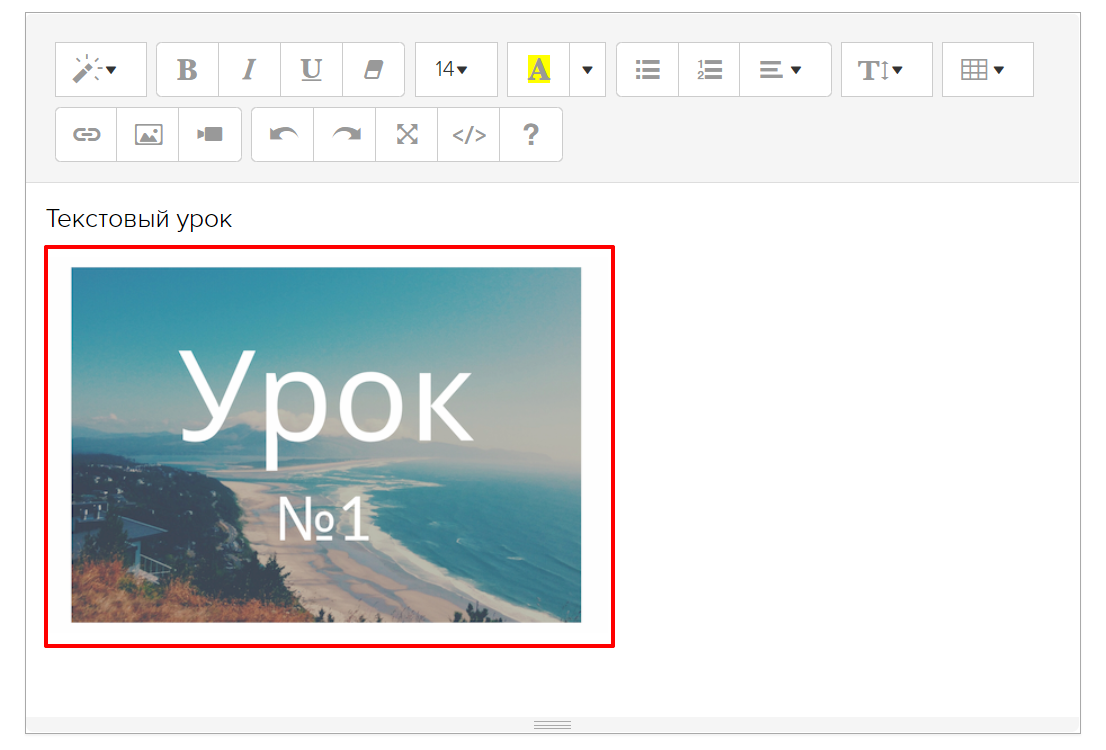Click the insert picture icon

click(148, 135)
